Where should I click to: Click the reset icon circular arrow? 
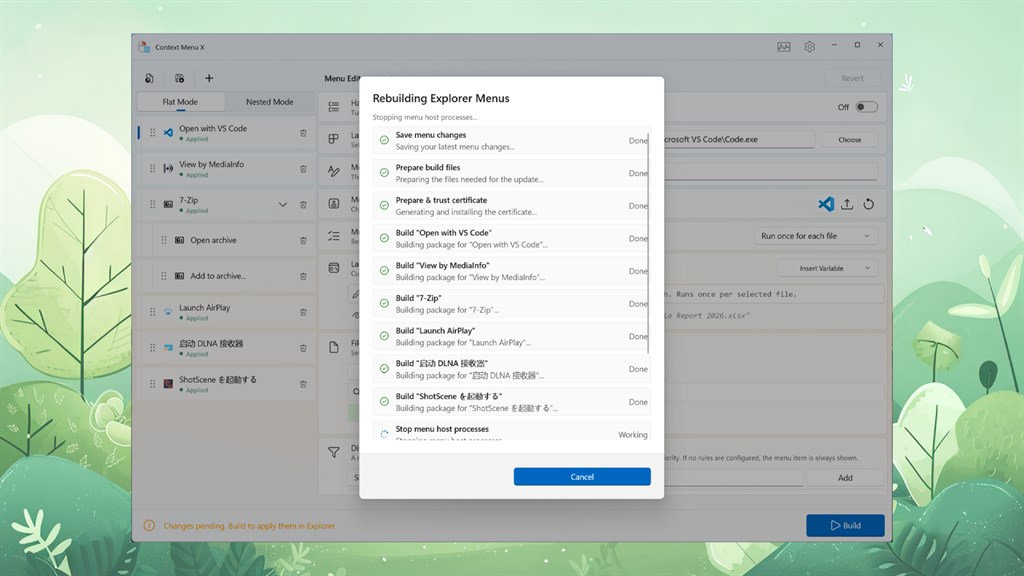pyautogui.click(x=869, y=204)
